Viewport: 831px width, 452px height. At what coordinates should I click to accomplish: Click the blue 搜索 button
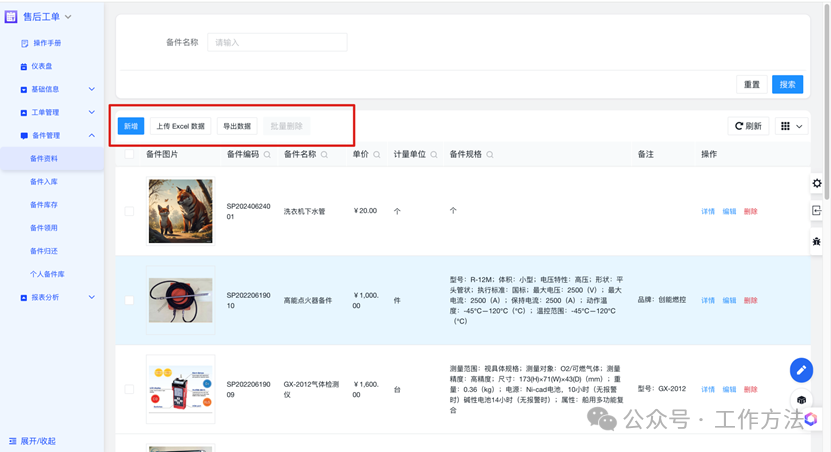click(787, 85)
